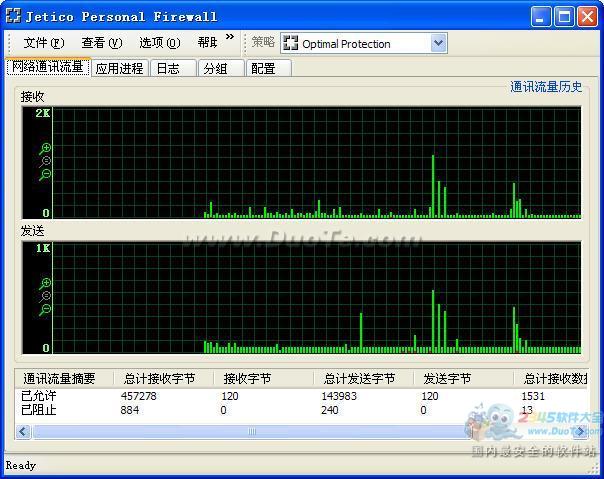
Task: Switch to the 应用进程 tab
Action: (x=120, y=68)
